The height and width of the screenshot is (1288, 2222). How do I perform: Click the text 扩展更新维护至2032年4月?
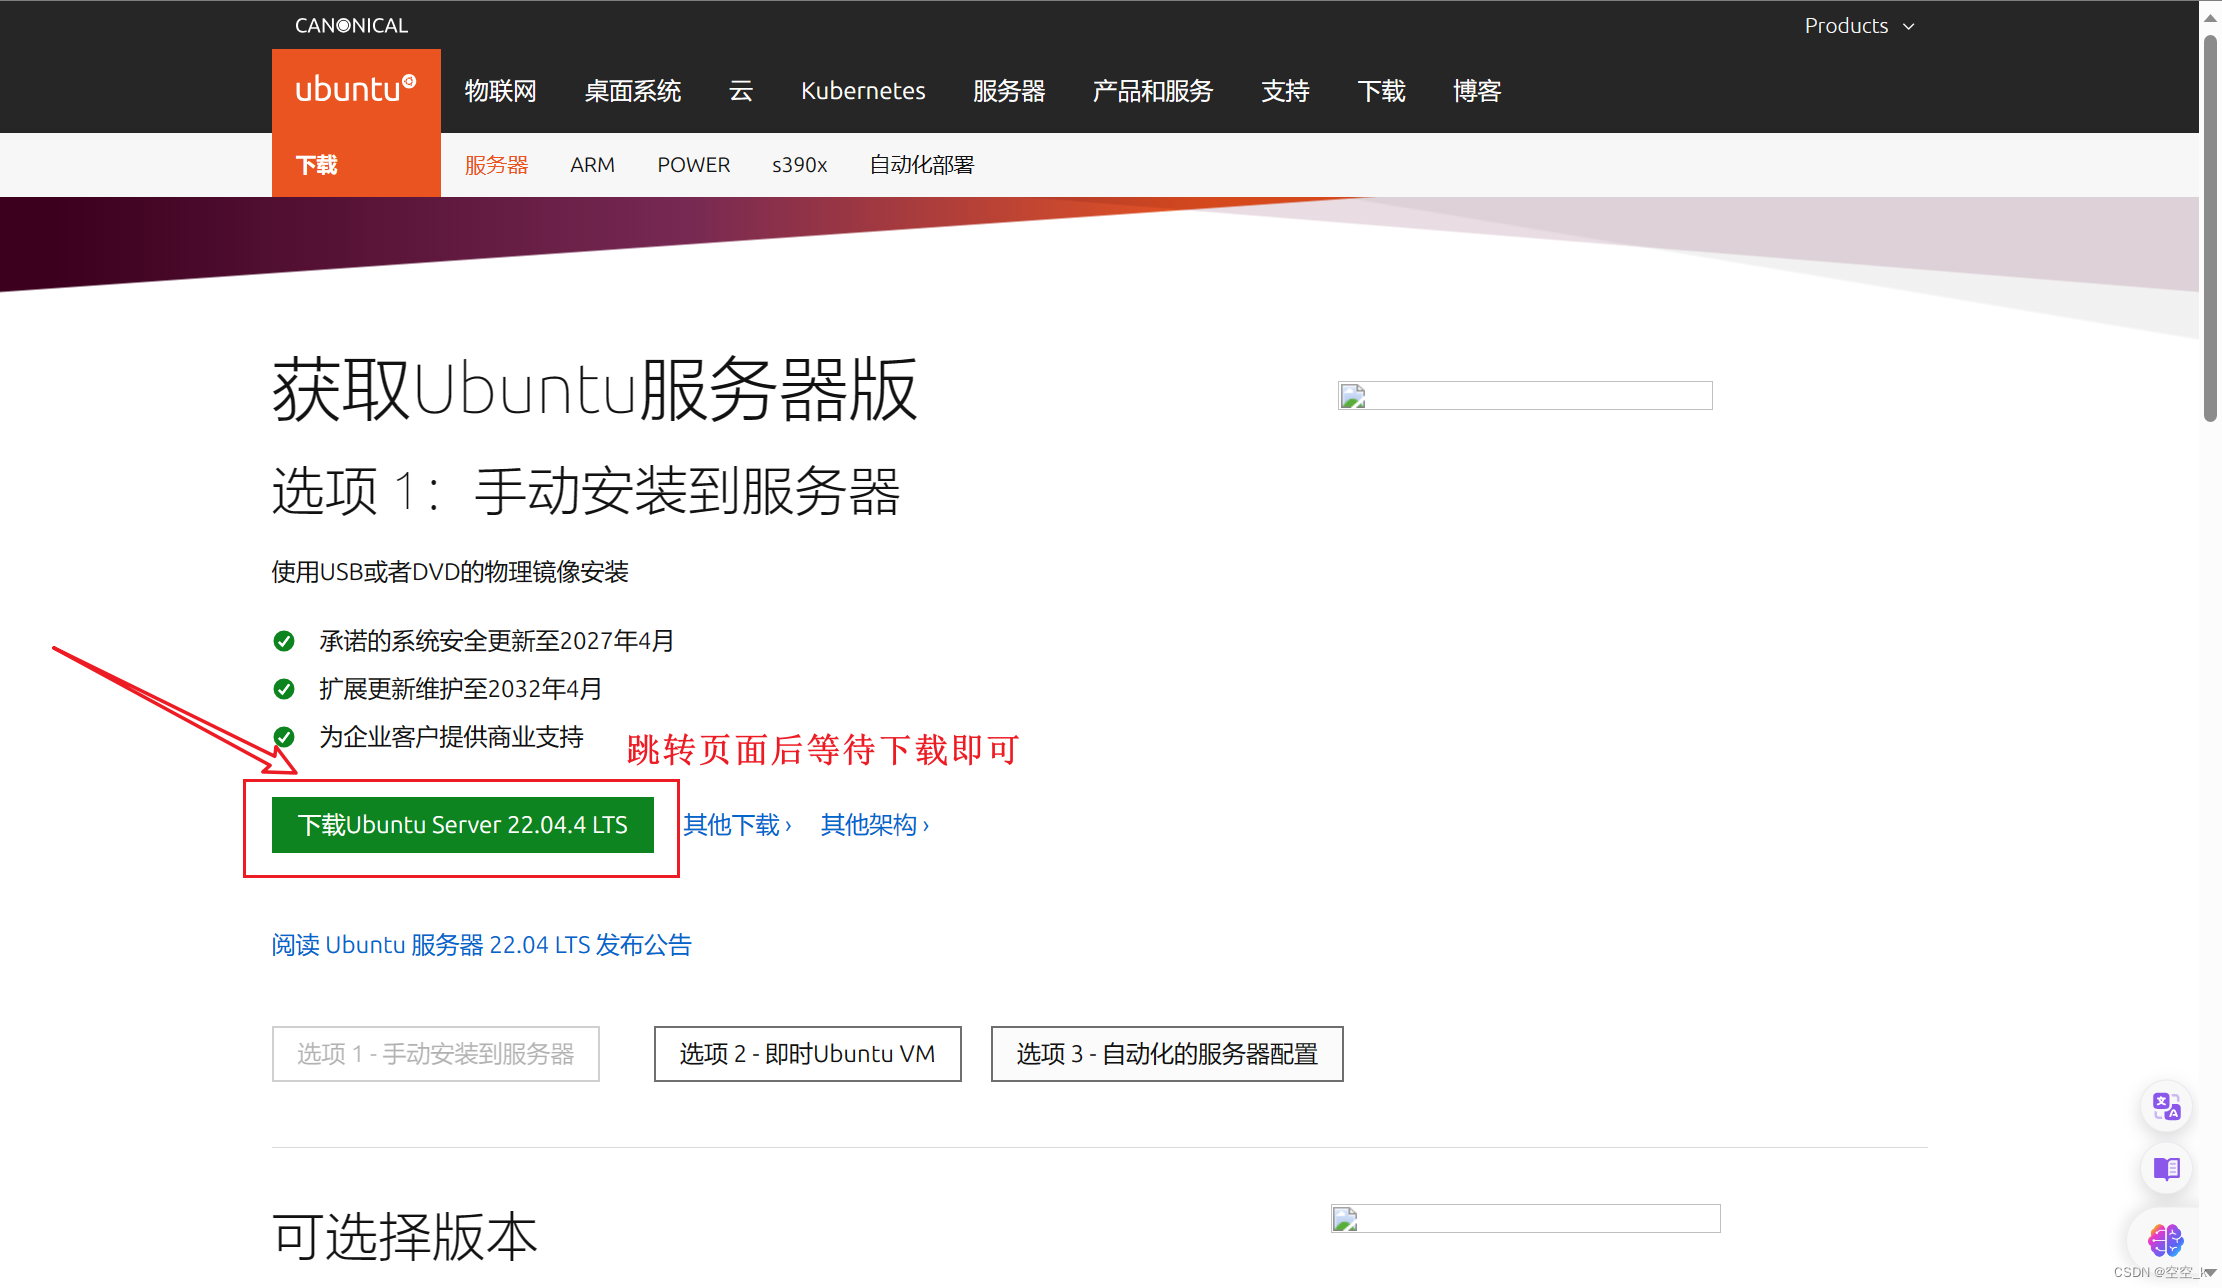tap(461, 689)
